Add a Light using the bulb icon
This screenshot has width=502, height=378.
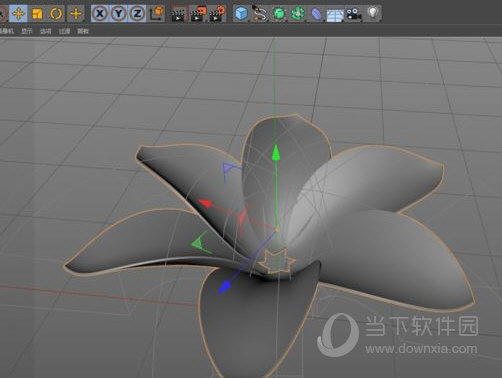(x=373, y=14)
